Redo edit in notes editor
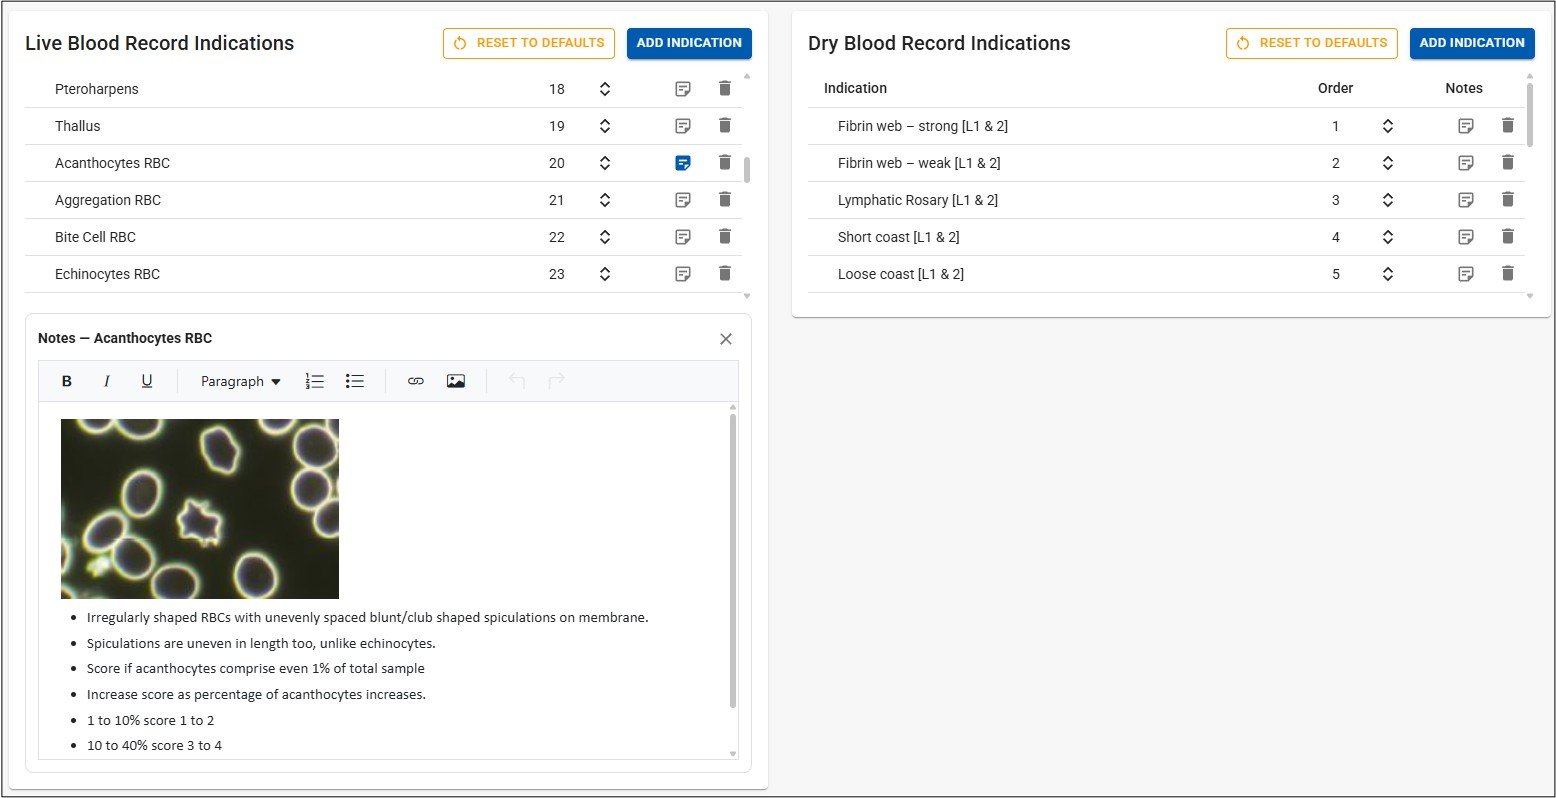The image size is (1556, 798). click(557, 381)
